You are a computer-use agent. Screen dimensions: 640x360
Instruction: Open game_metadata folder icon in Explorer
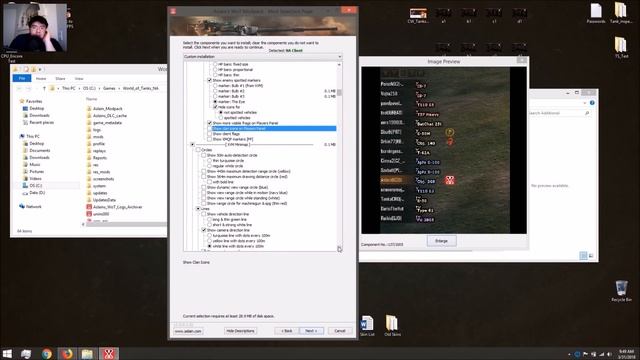pos(89,122)
